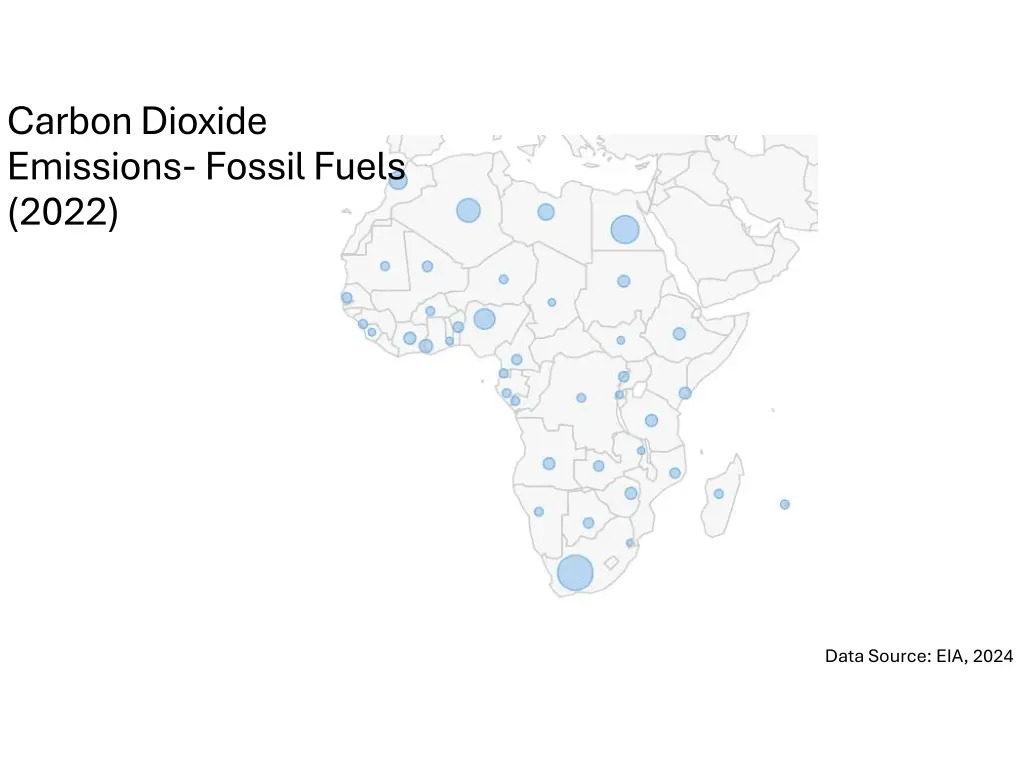This screenshot has width=1024, height=768.
Task: Select the Namibia emissions bubble
Action: pos(539,512)
